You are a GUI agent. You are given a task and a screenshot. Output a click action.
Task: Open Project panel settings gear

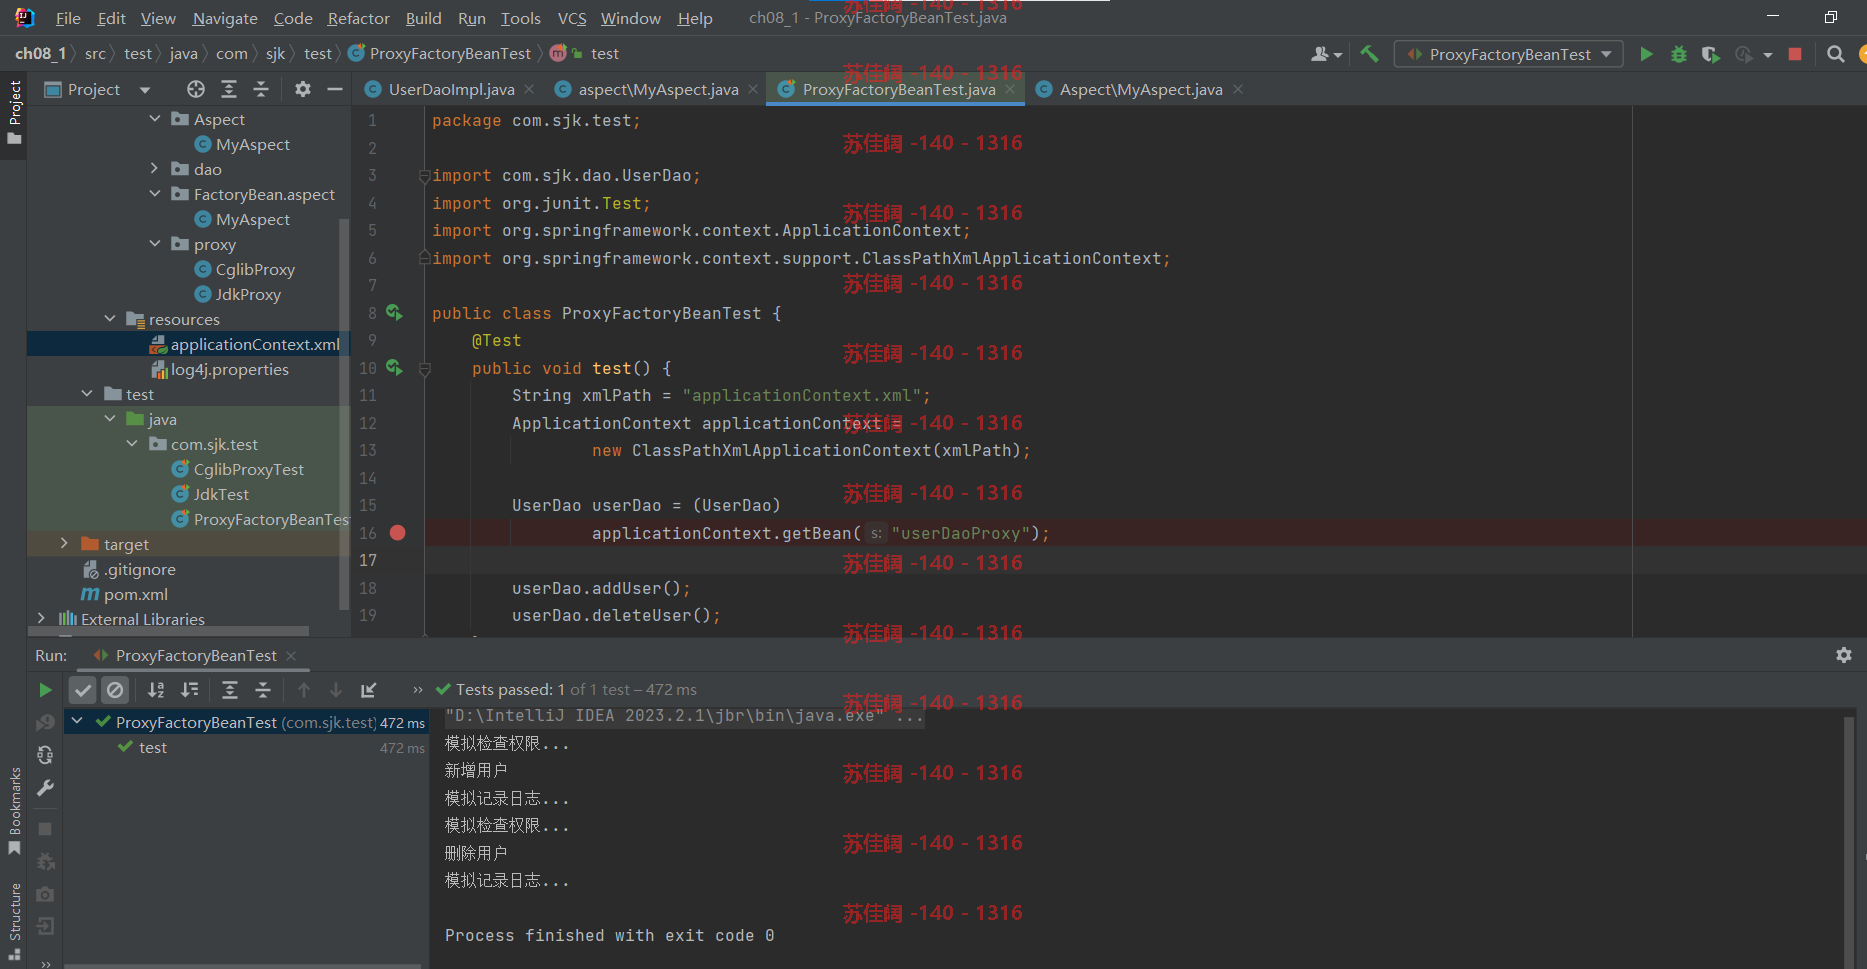click(x=303, y=89)
